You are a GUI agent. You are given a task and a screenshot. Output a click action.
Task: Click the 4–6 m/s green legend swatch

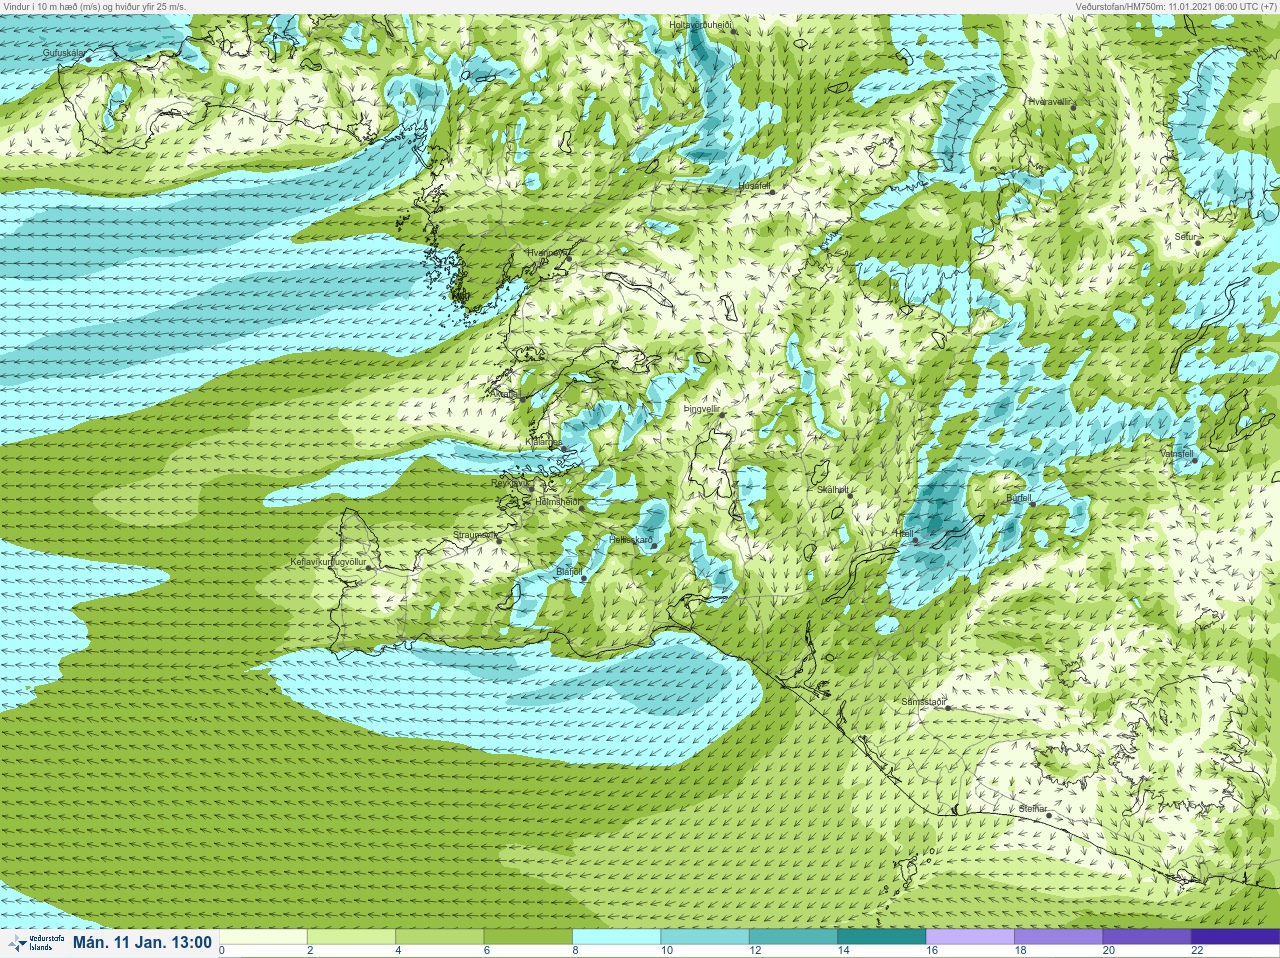pyautogui.click(x=440, y=937)
